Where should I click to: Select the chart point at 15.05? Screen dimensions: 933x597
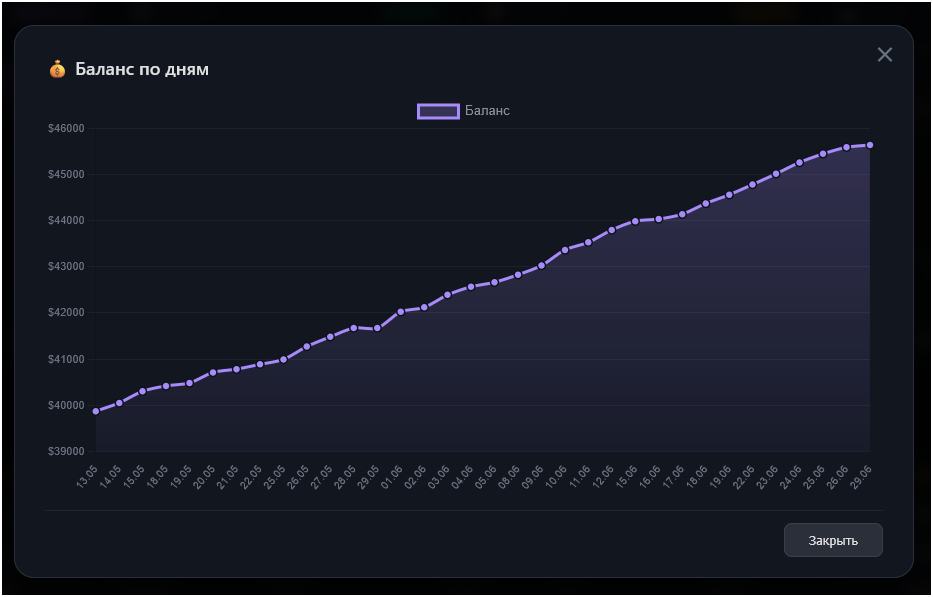point(143,391)
